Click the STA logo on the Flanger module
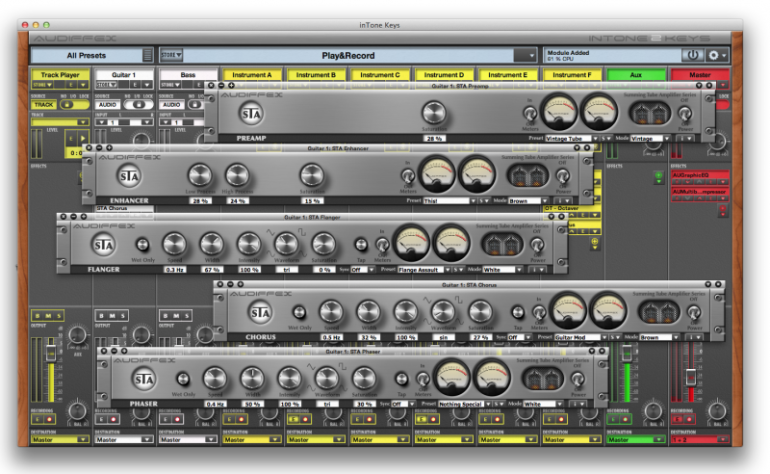The image size is (770, 474). pos(101,244)
